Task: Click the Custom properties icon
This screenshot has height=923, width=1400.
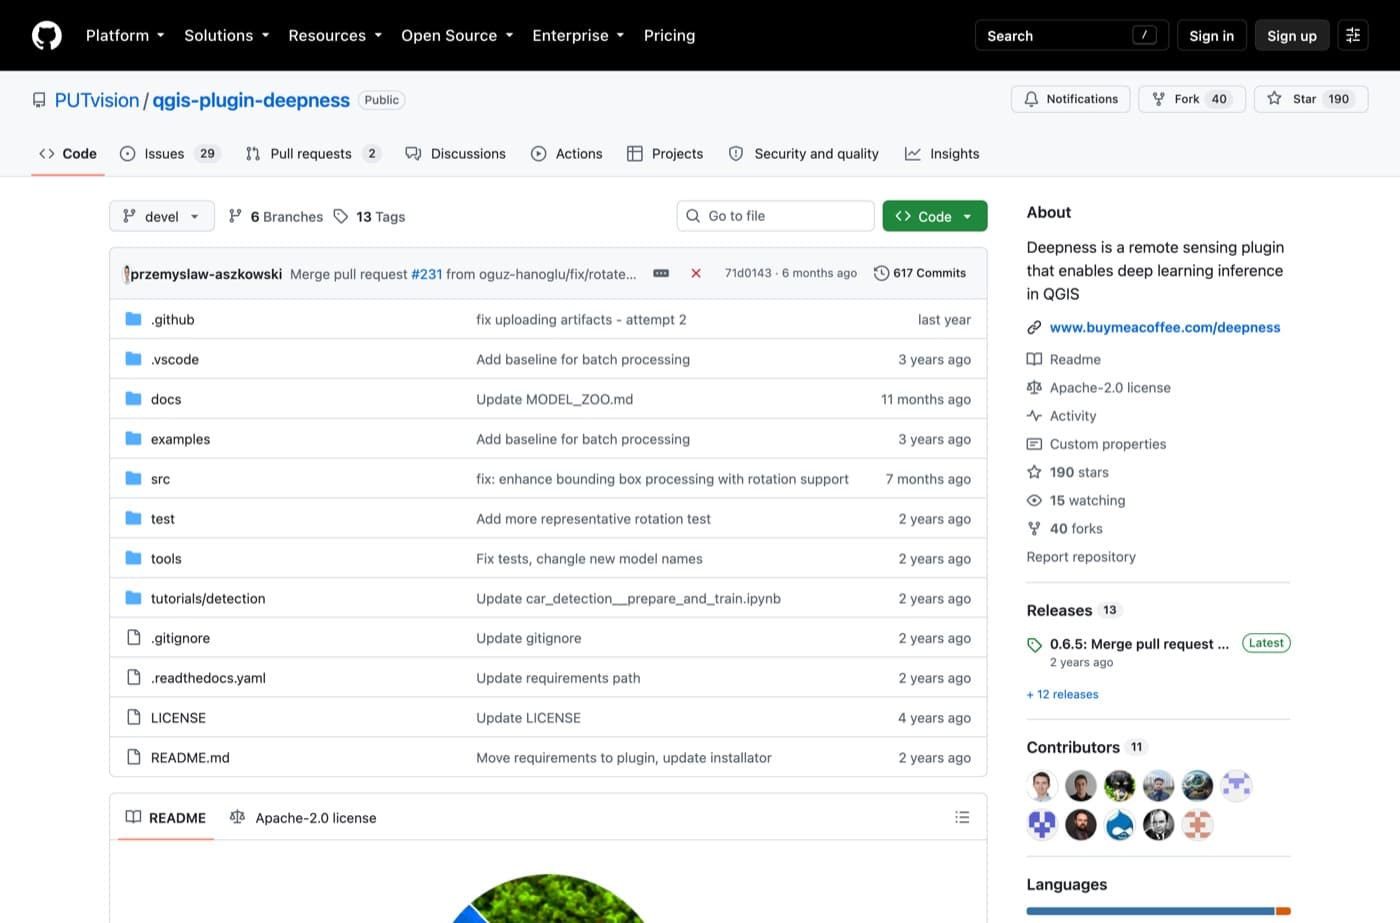Action: (x=1034, y=444)
